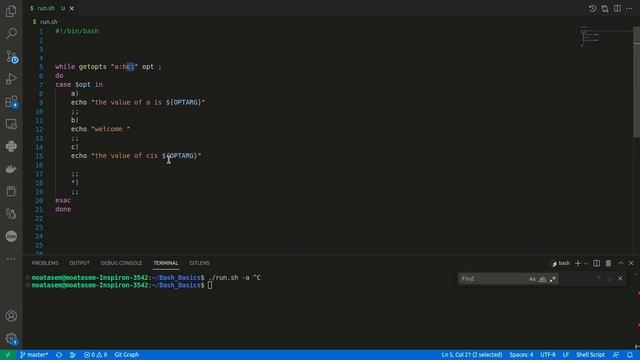640x360 pixels.
Task: Synchronize changes icon in status bar
Action: pos(59,355)
